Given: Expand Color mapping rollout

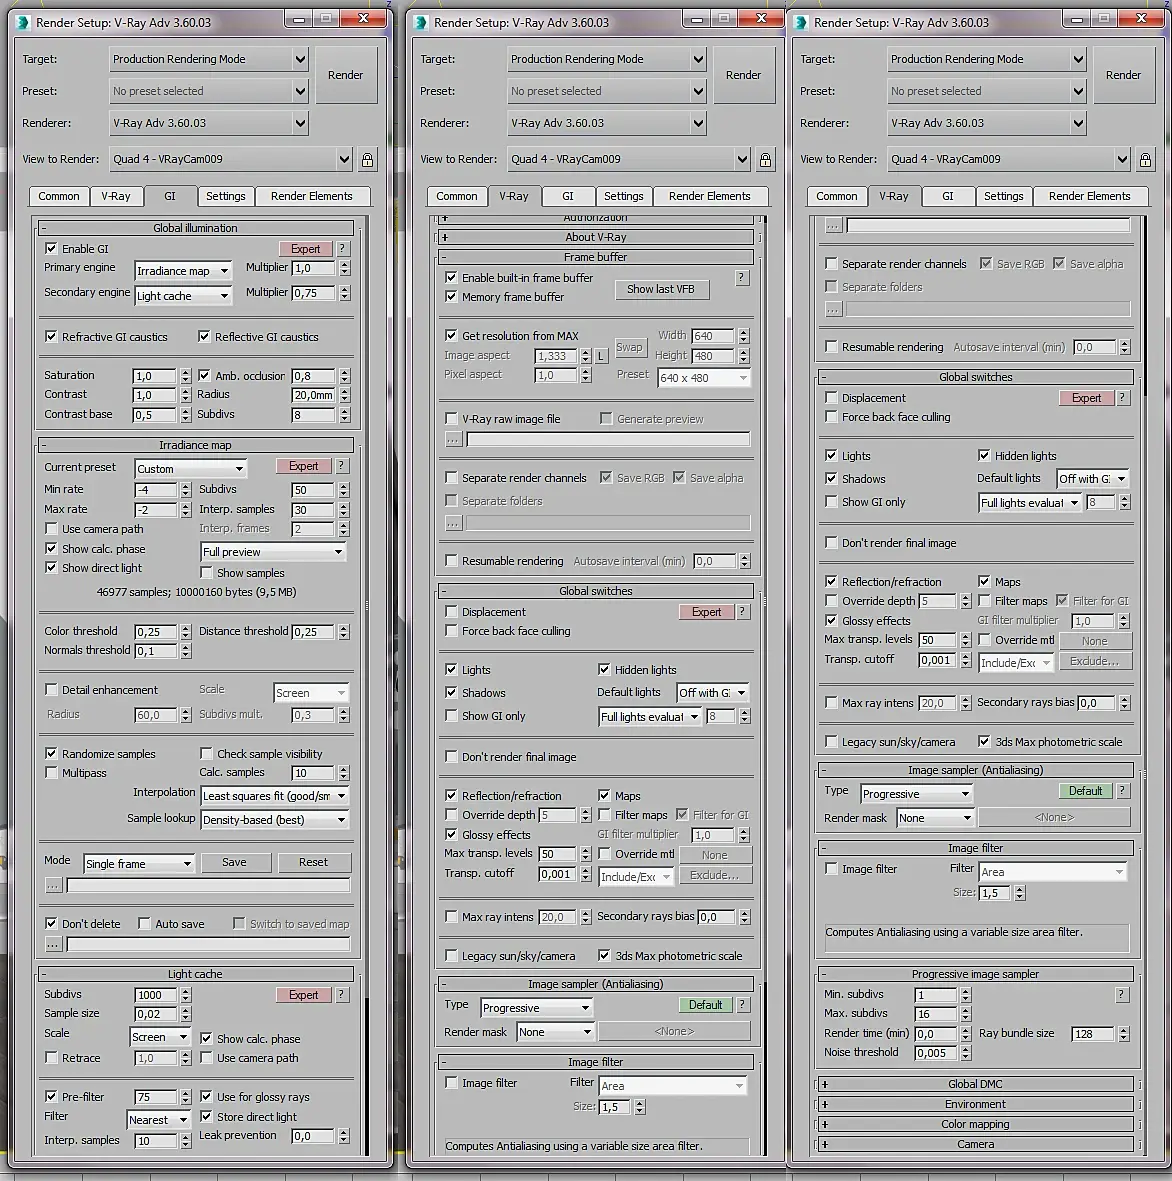Looking at the screenshot, I should click(x=975, y=1124).
